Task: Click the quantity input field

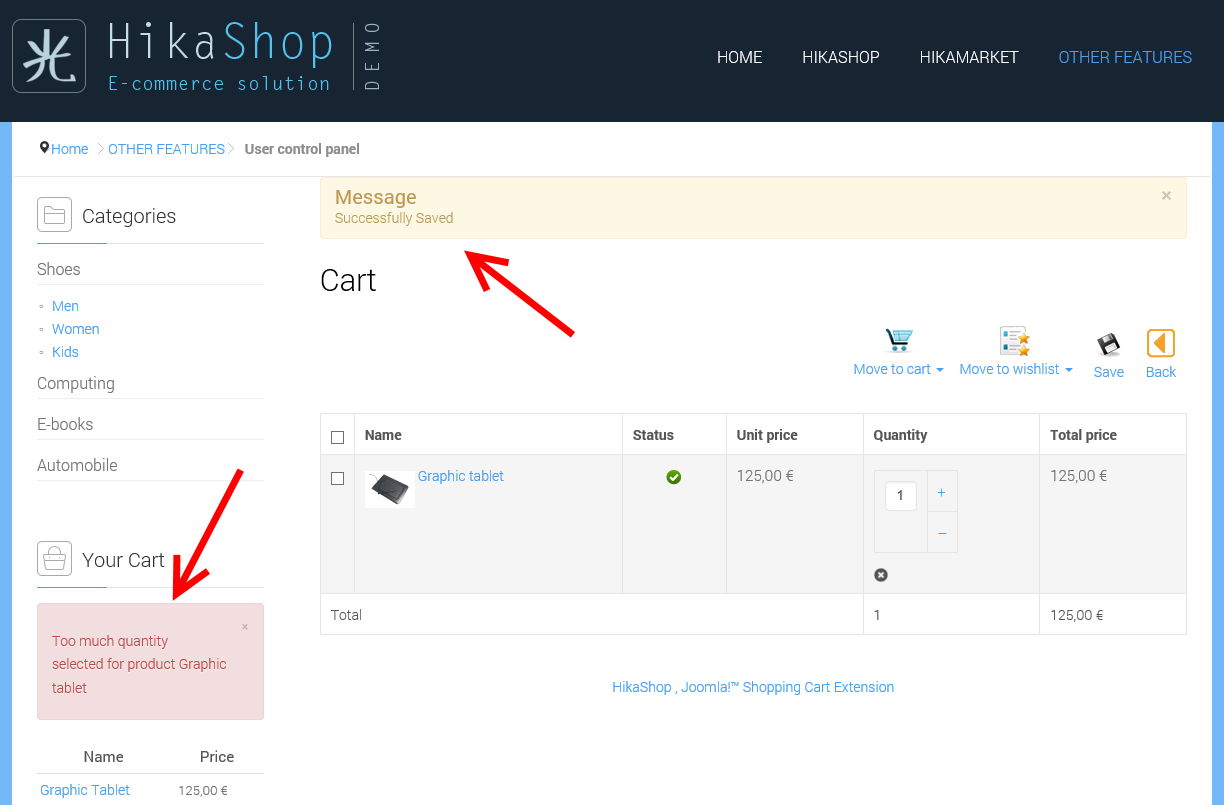Action: (x=901, y=495)
